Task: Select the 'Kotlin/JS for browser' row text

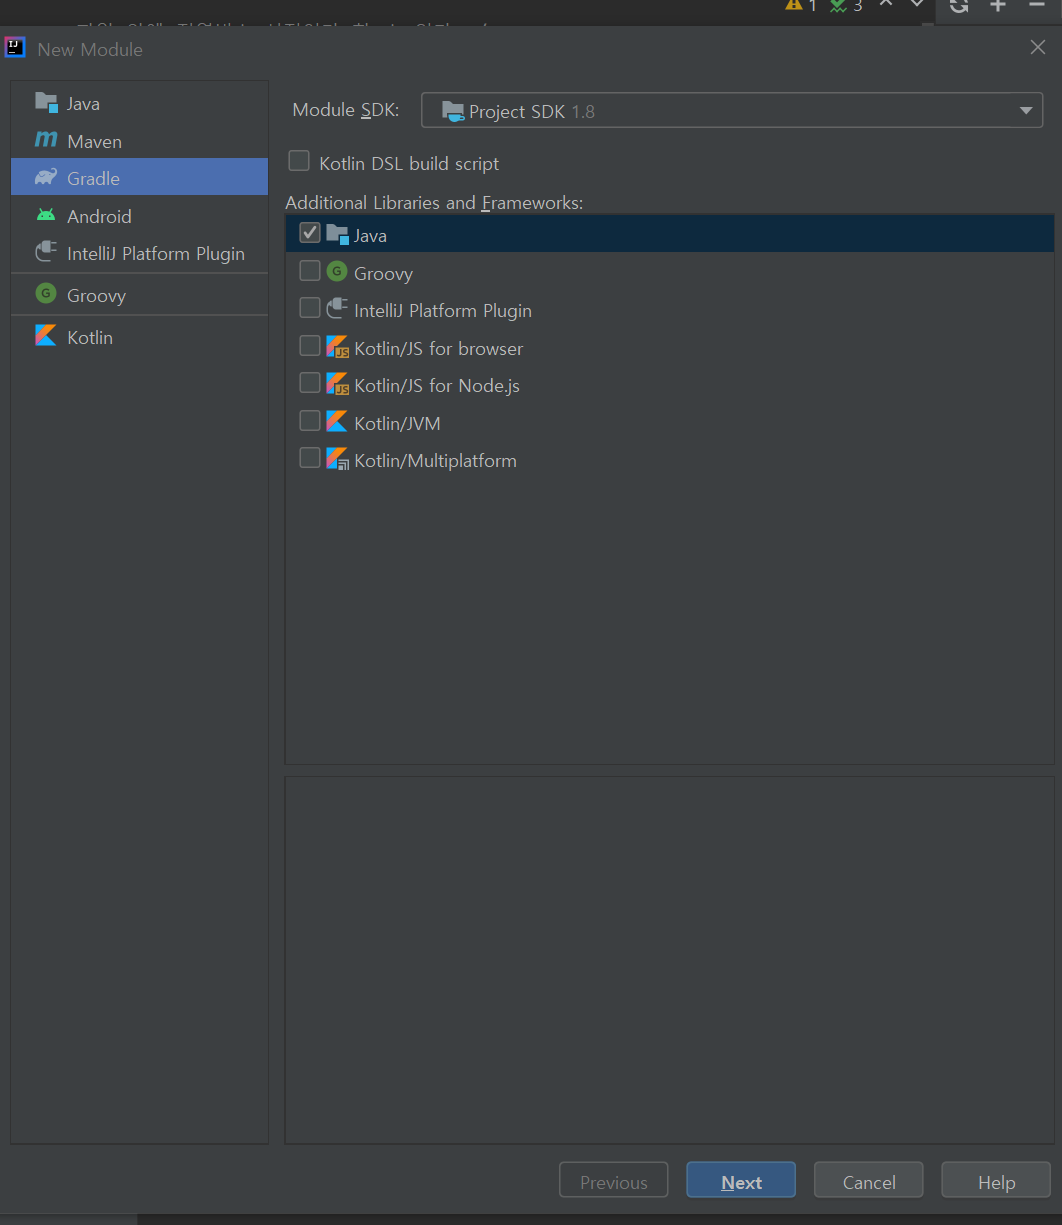Action: coord(438,348)
